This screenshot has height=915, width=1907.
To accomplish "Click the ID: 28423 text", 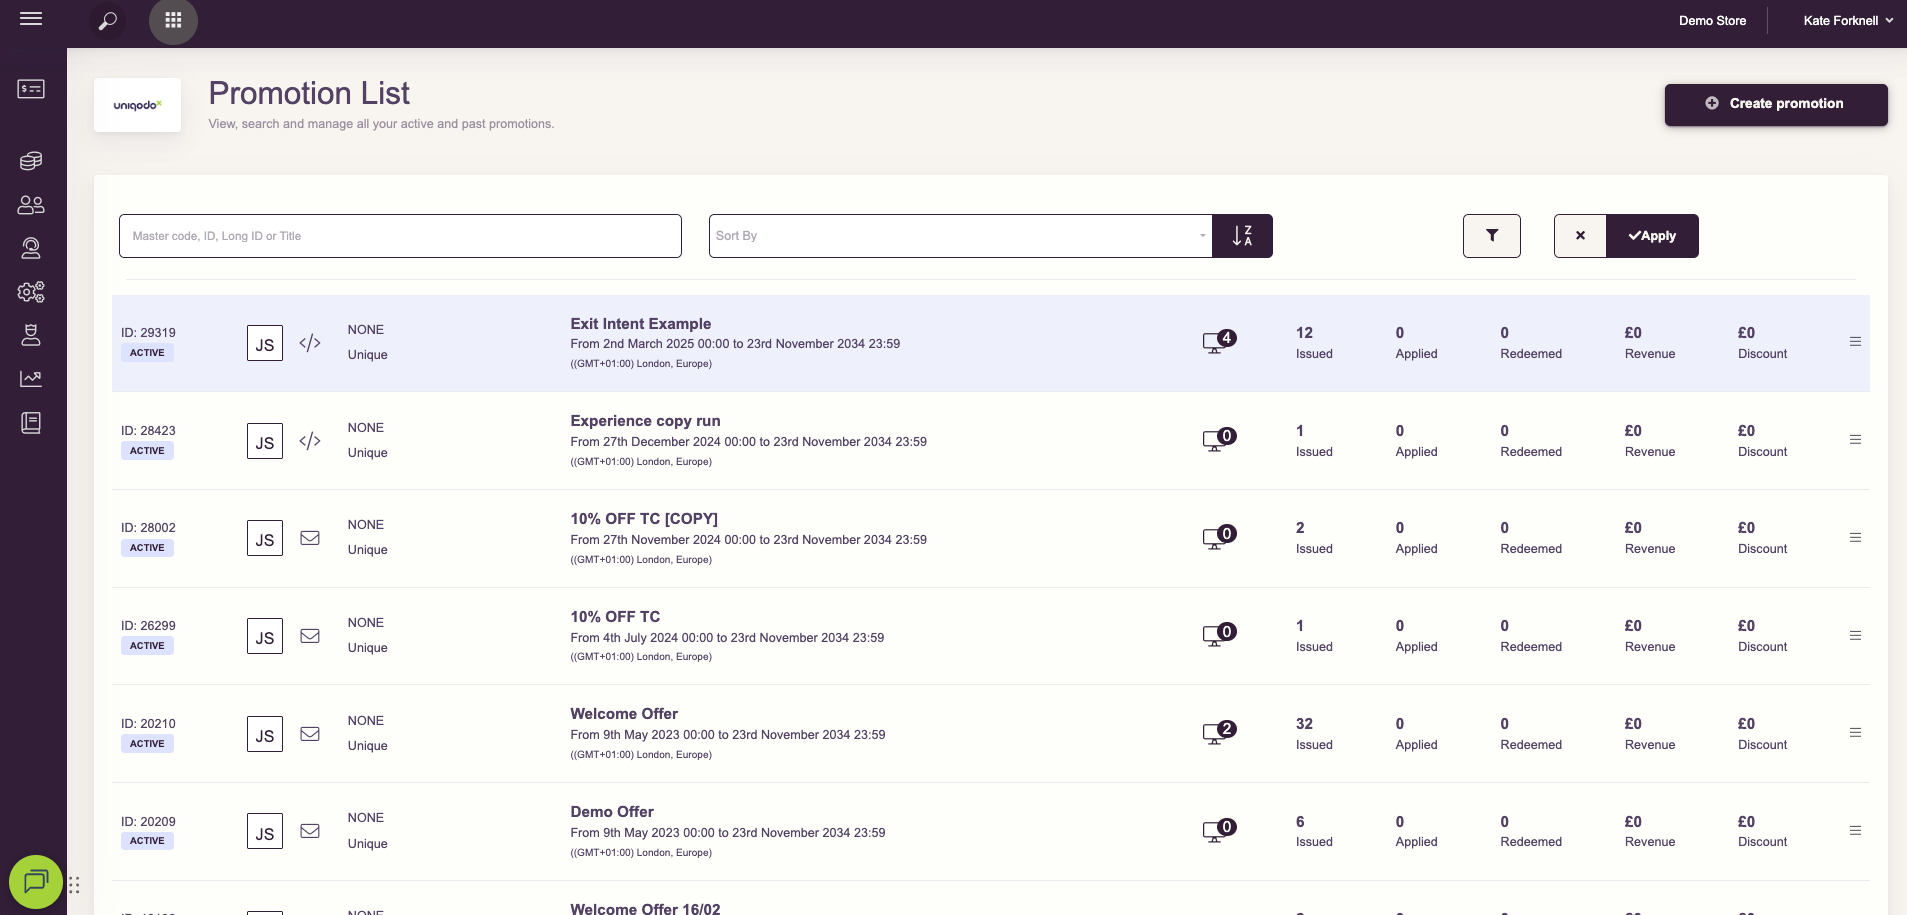I will 148,431.
